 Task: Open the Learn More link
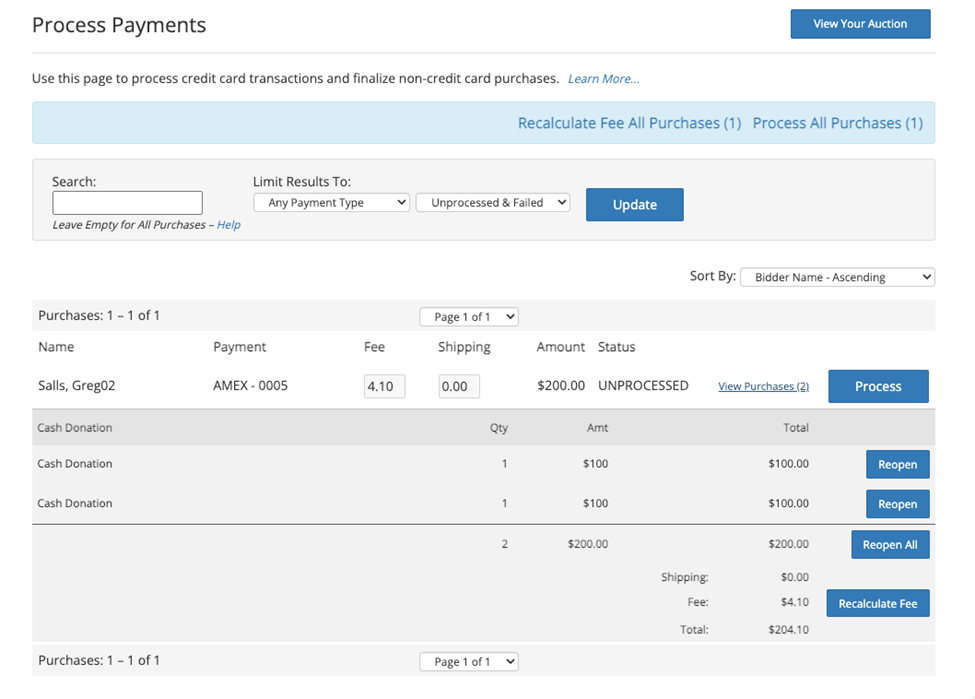[x=603, y=79]
